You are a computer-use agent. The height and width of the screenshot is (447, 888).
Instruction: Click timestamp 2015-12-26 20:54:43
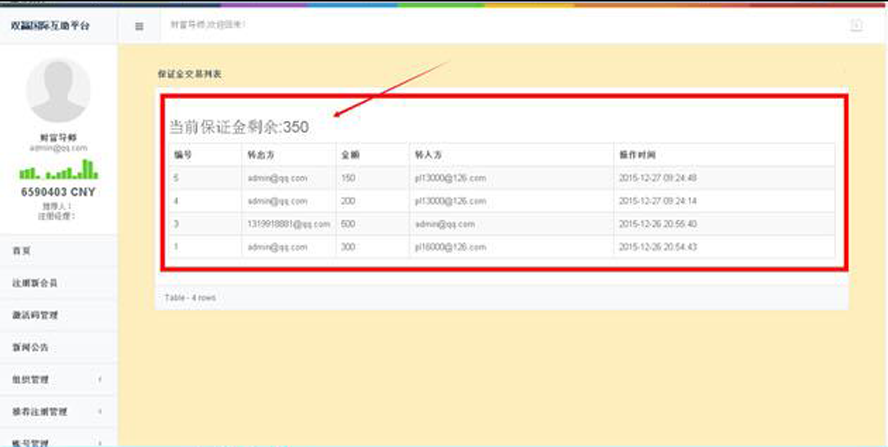tap(658, 247)
